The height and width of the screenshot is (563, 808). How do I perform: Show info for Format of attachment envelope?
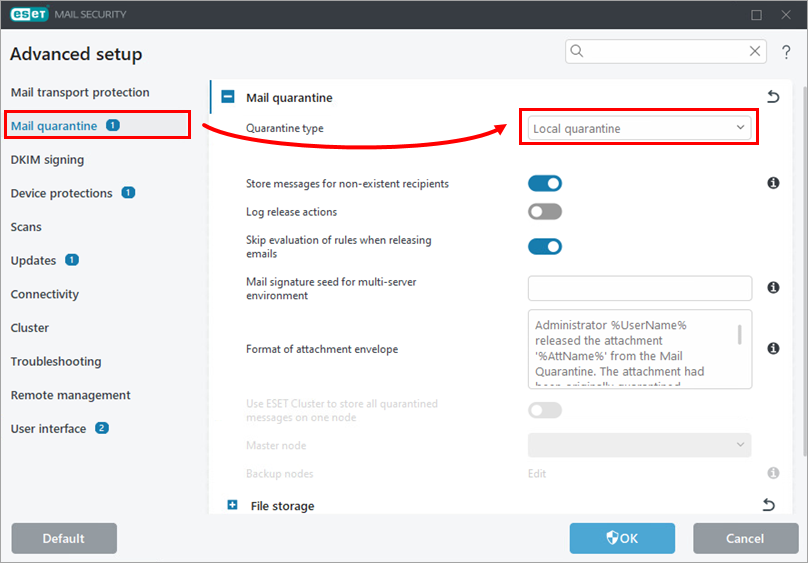click(773, 349)
